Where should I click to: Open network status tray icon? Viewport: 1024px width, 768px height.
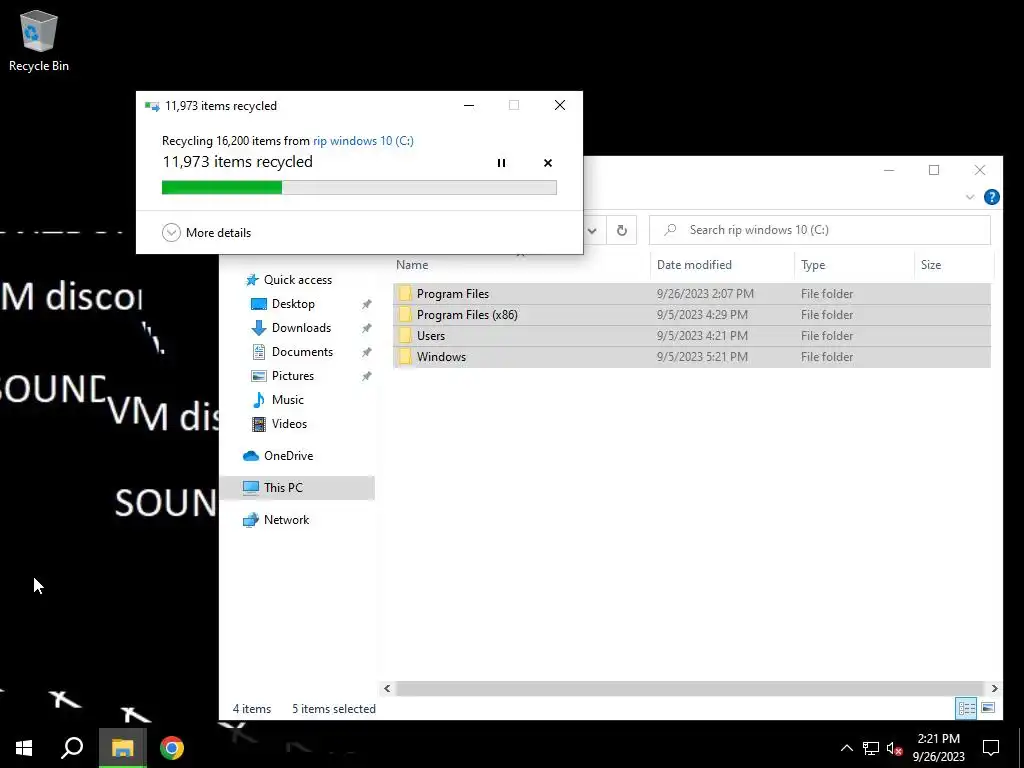[x=871, y=748]
